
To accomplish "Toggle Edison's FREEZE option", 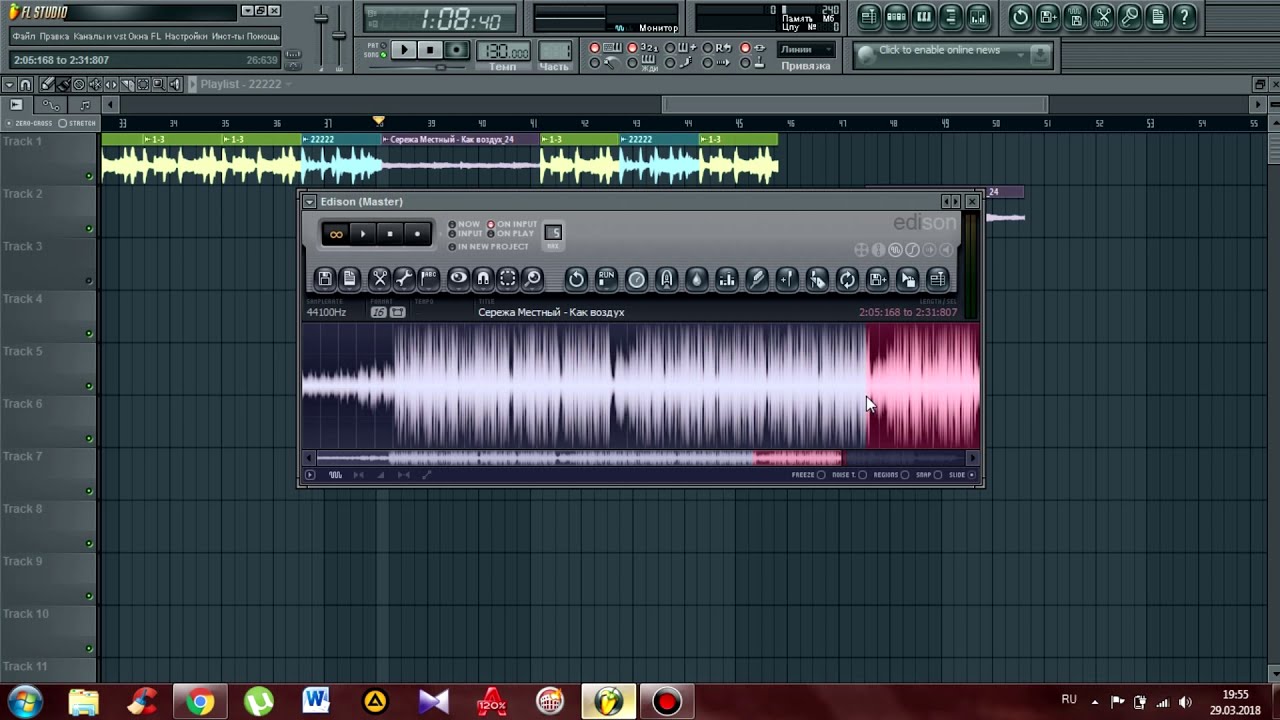I will [x=809, y=475].
